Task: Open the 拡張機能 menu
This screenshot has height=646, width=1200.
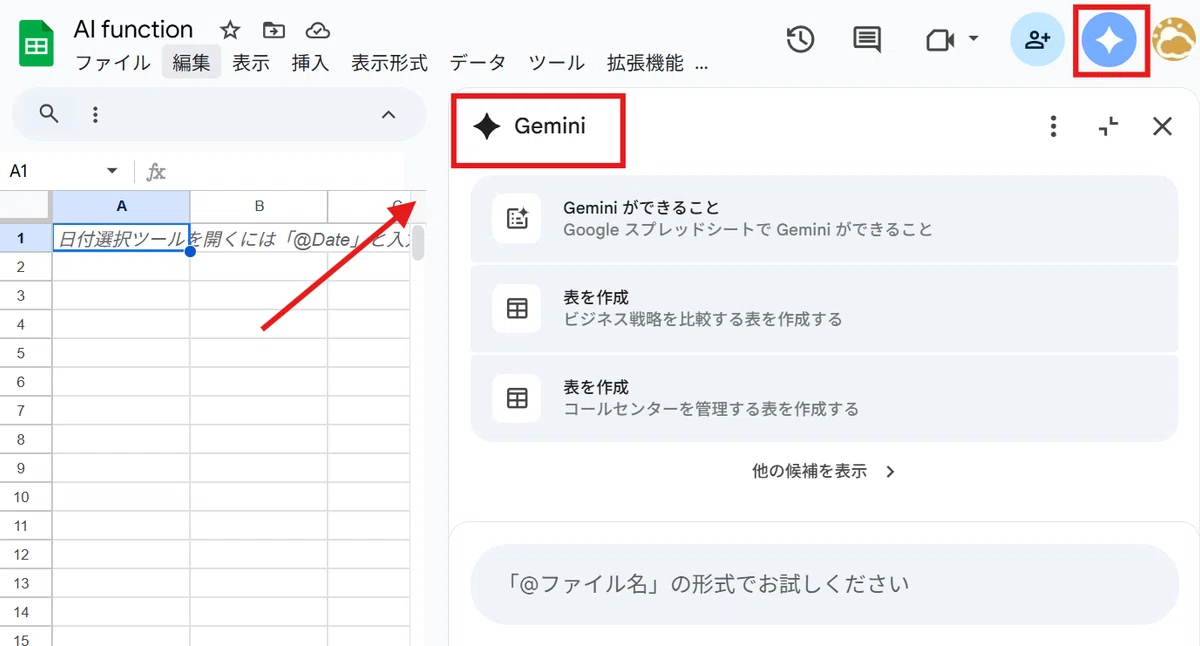Action: pyautogui.click(x=645, y=63)
